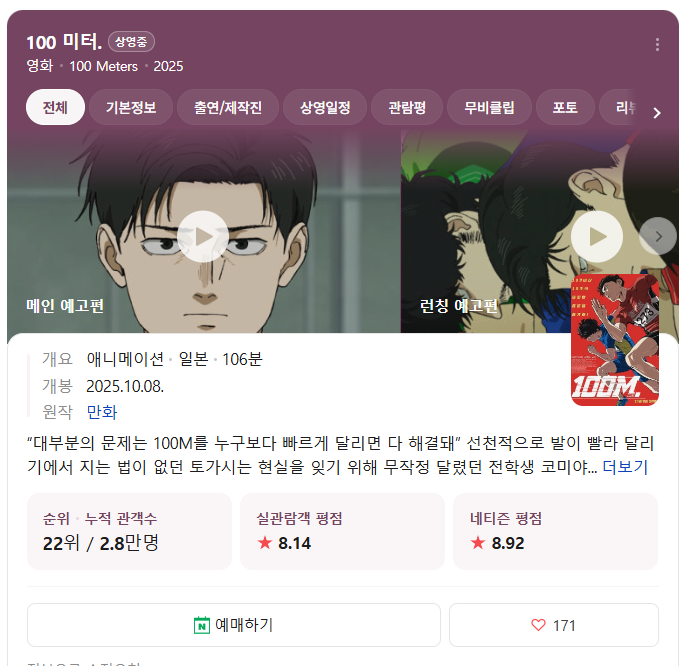Viewport: 686px width, 666px height.
Task: Select the 전체 tab
Action: pos(55,107)
